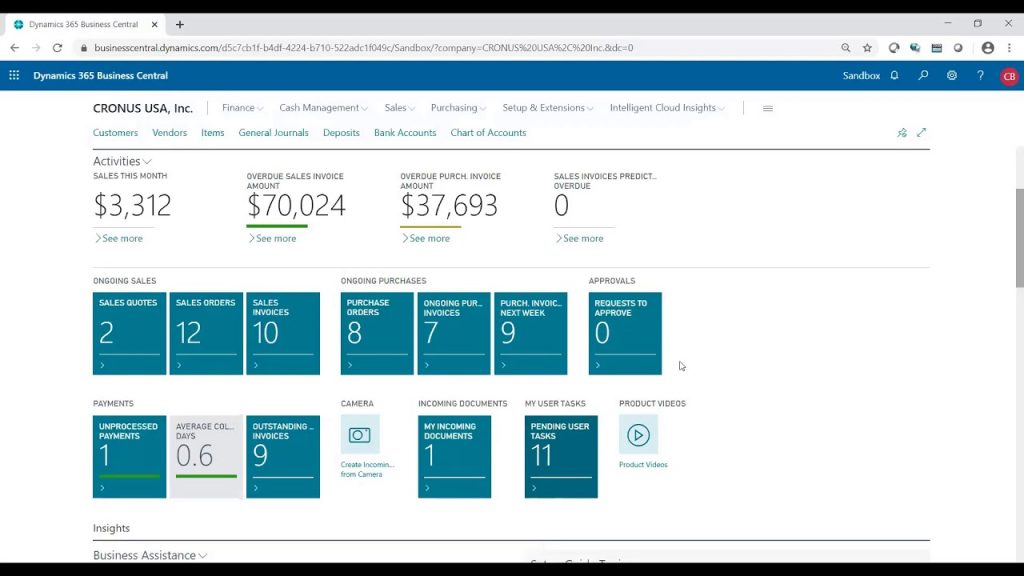Open the CB user account avatar
The width and height of the screenshot is (1024, 576).
click(x=1009, y=76)
